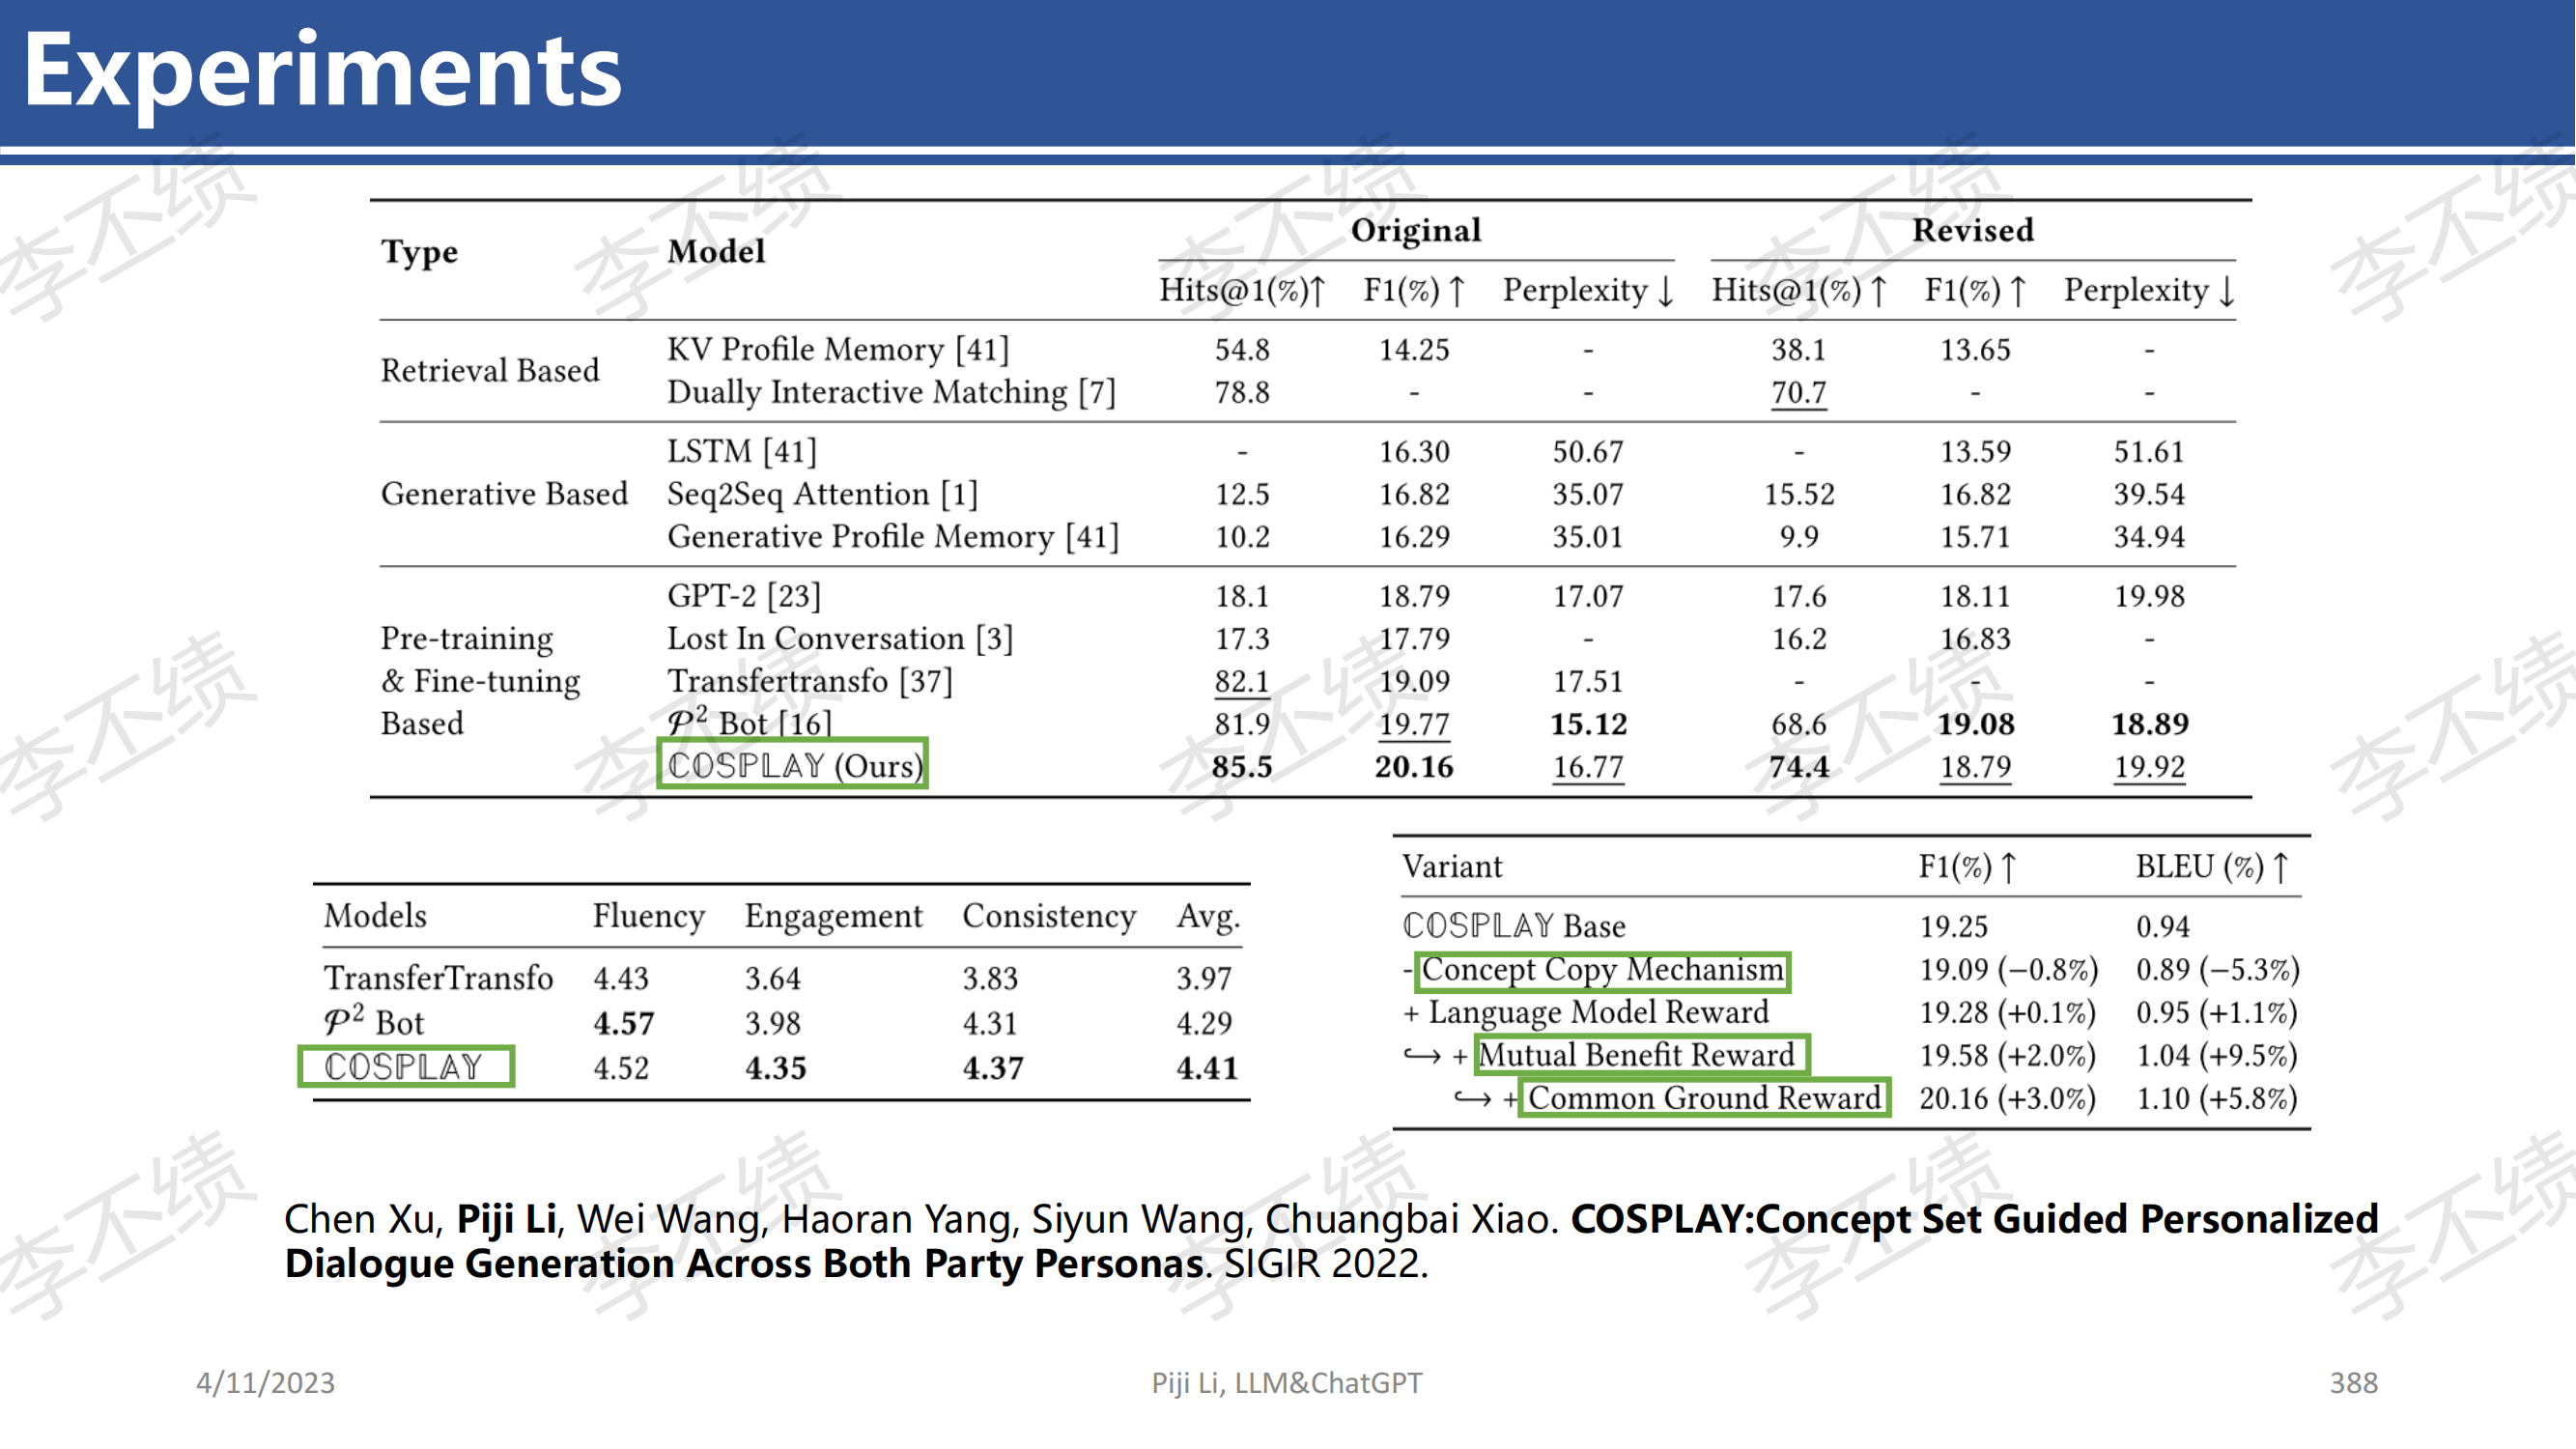Click the "Variant" header in ablation table
Viewport: 2576px width, 1449px height.
pos(1452,866)
